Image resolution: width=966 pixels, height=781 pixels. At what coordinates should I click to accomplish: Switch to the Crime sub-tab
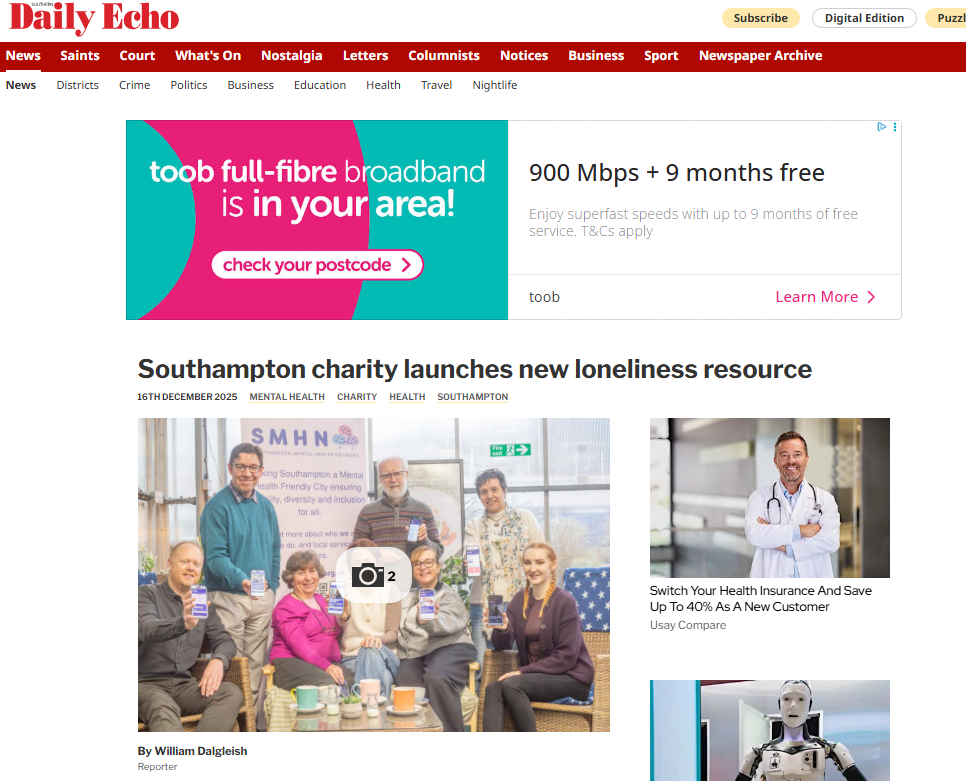134,85
